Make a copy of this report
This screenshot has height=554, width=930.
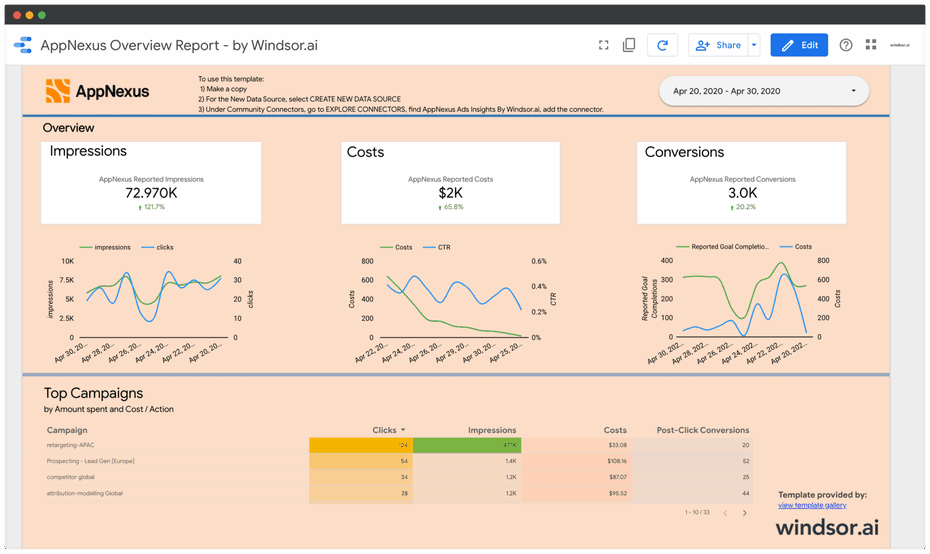[x=629, y=45]
